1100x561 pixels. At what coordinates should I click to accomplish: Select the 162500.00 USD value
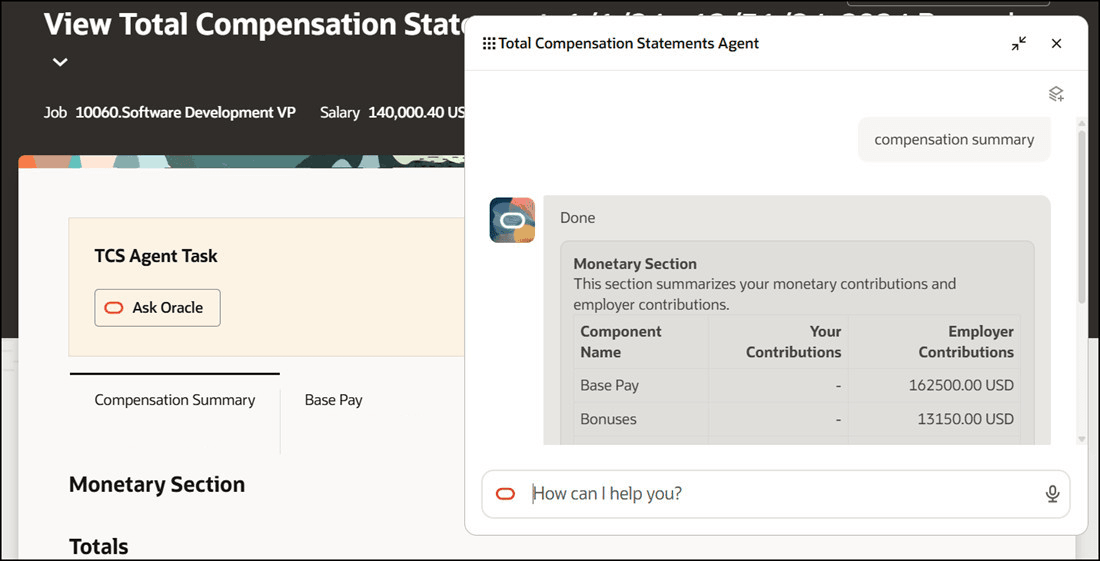[x=961, y=386]
